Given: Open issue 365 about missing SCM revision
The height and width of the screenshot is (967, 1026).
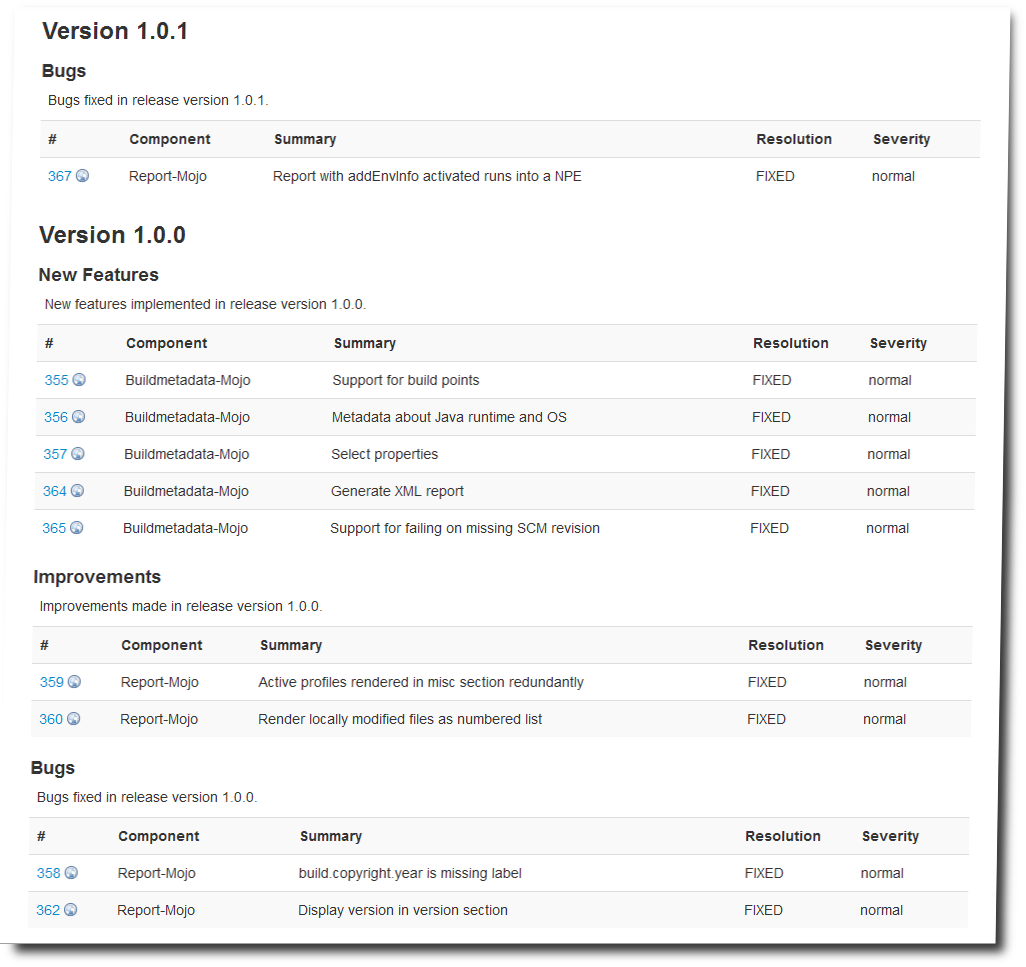Looking at the screenshot, I should (56, 528).
